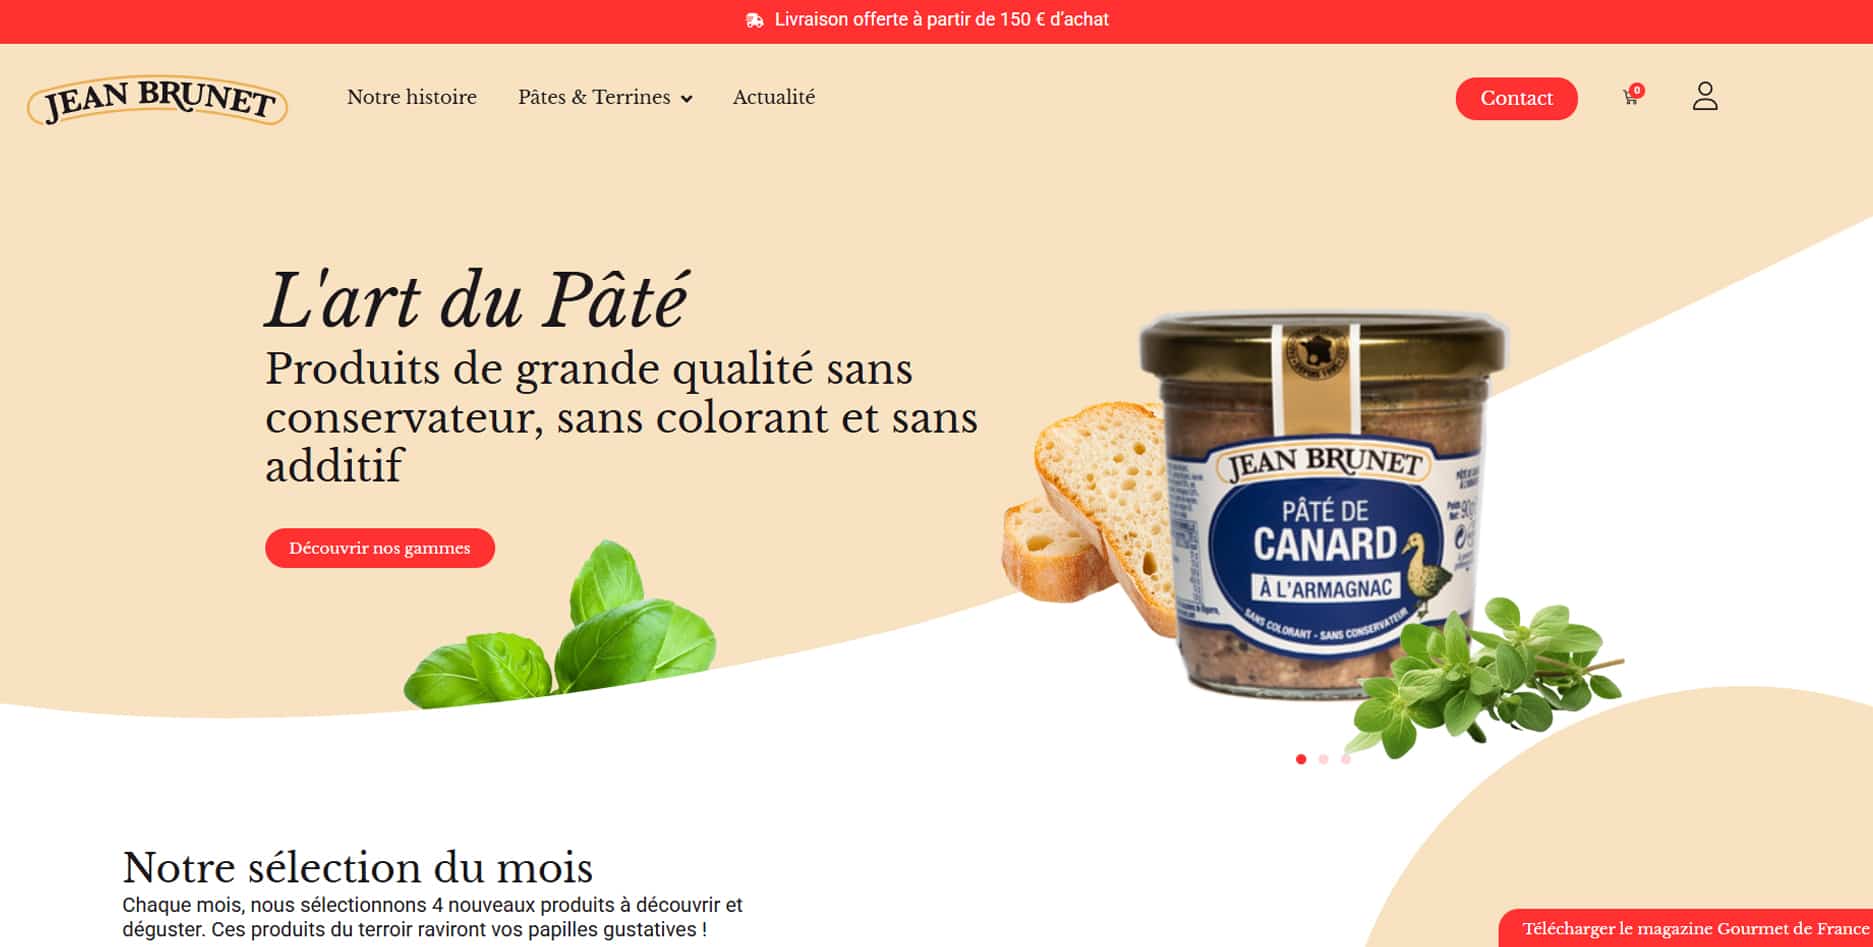
Task: Click the Jean Brunet logo
Action: [x=157, y=101]
